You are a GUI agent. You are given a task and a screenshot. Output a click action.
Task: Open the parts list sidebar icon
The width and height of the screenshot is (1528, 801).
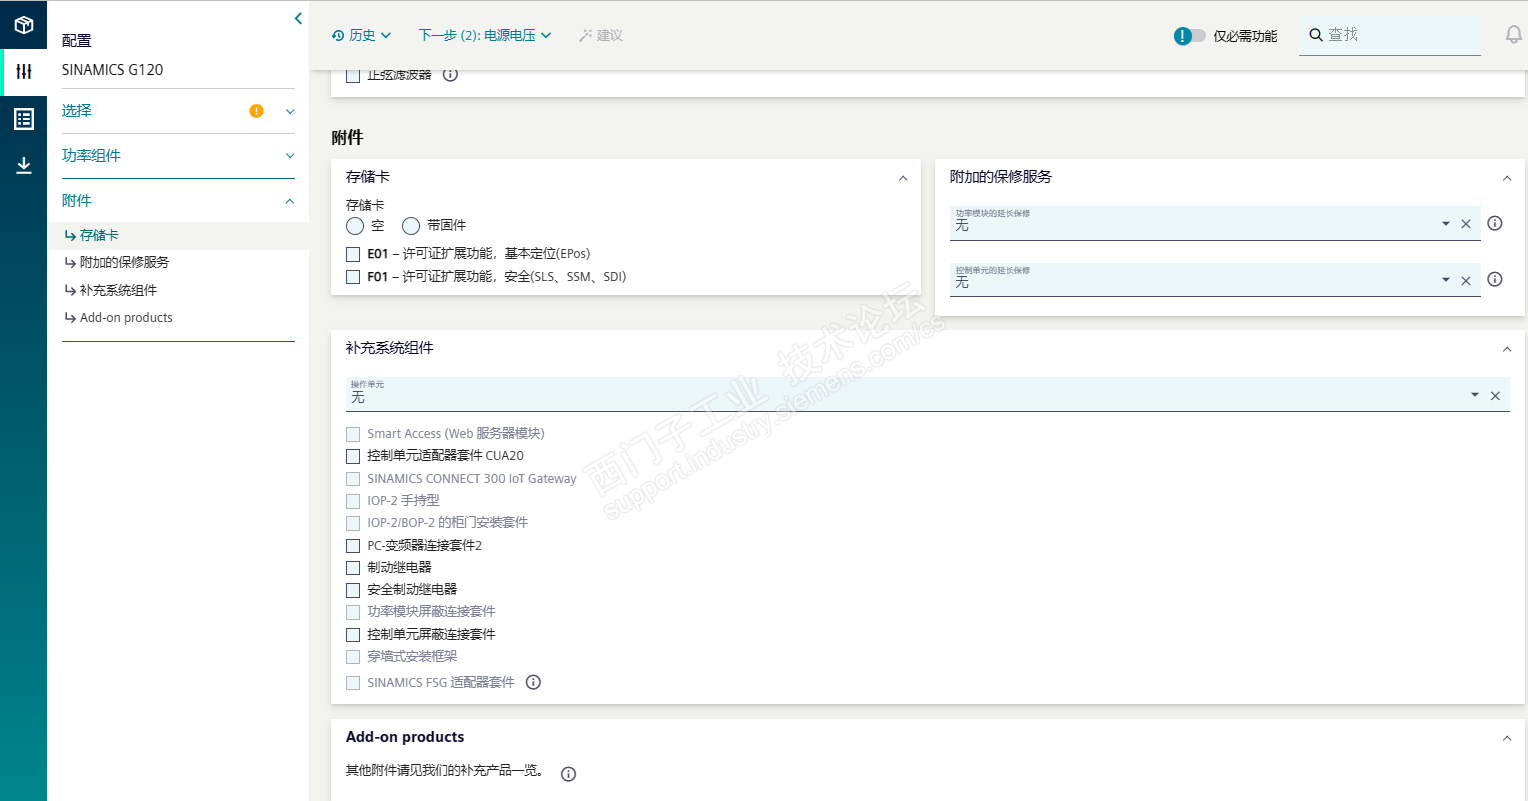tap(24, 119)
